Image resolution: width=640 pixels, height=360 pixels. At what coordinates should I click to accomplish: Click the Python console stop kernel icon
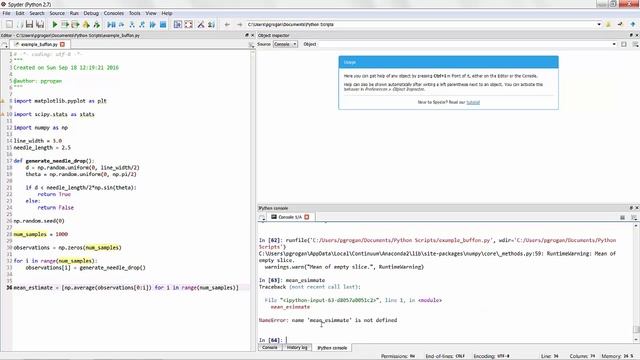[622, 218]
